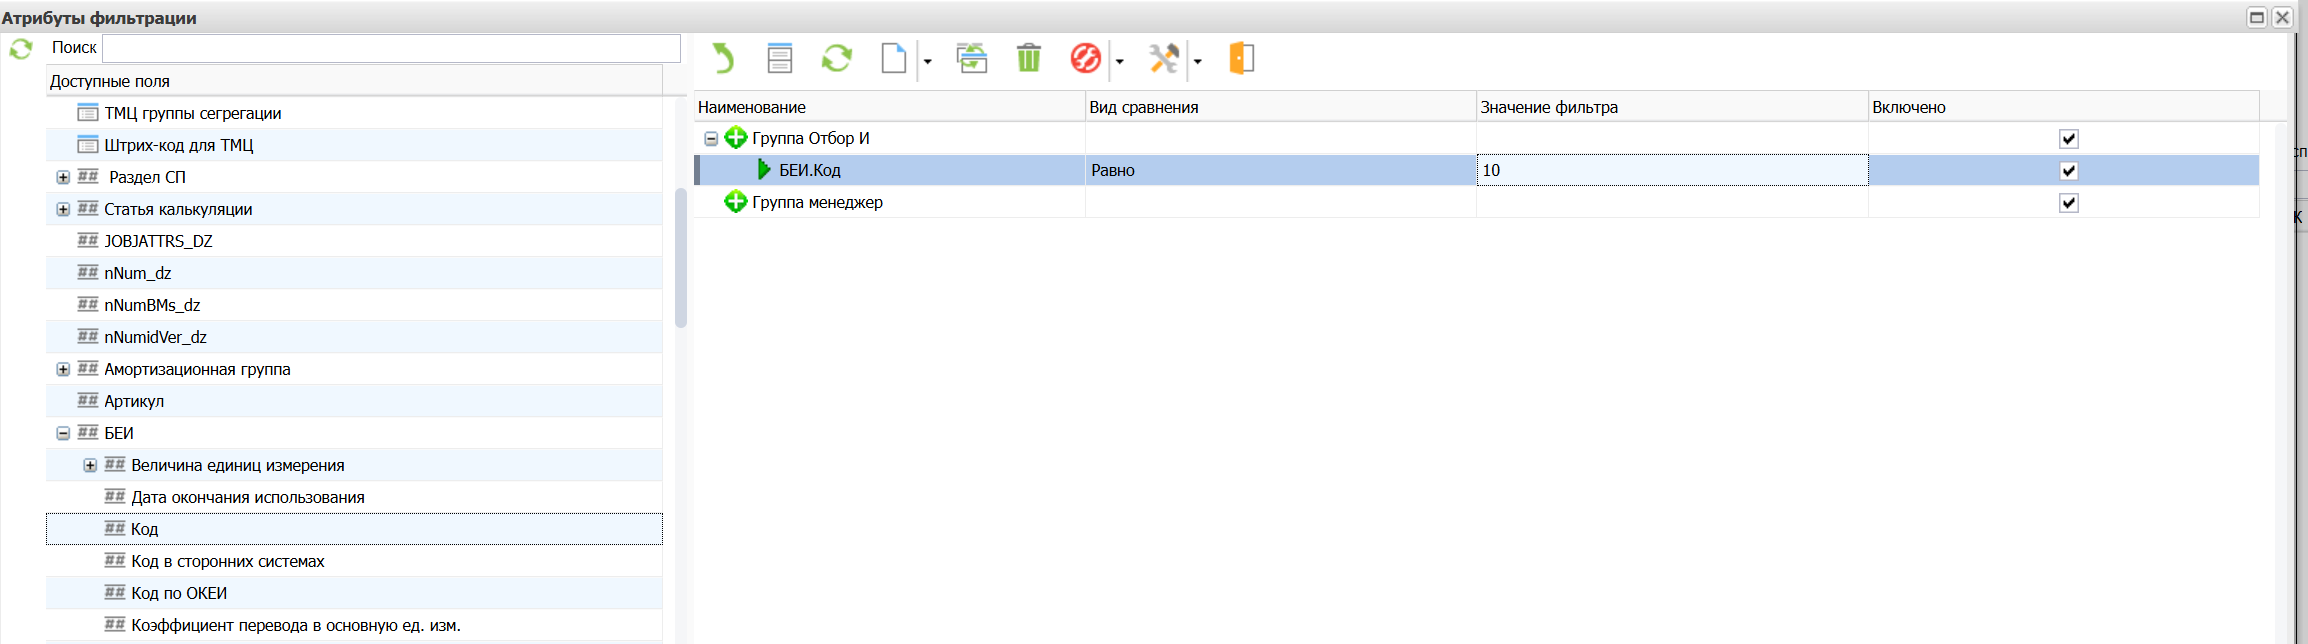Image resolution: width=2308 pixels, height=644 pixels.
Task: Click the red wrench circle icon
Action: pyautogui.click(x=1085, y=59)
